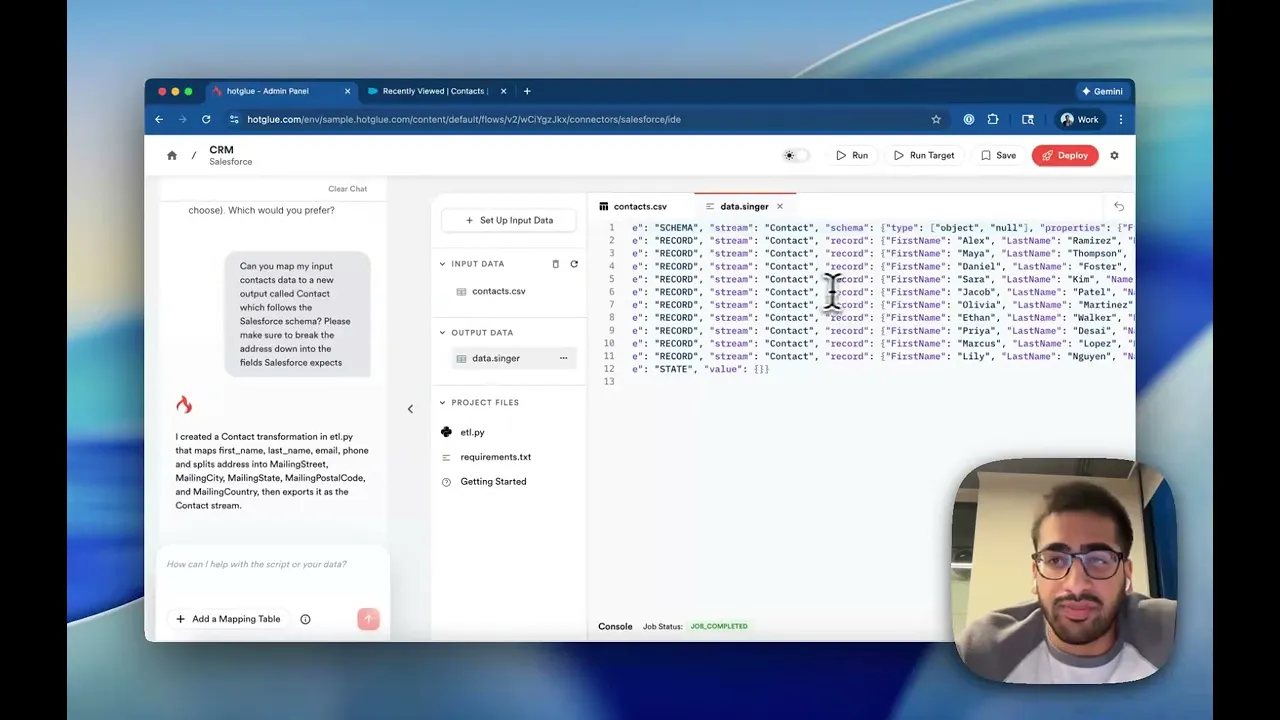Click the JOB_COMPLETED status badge
The image size is (1280, 720).
[719, 627]
